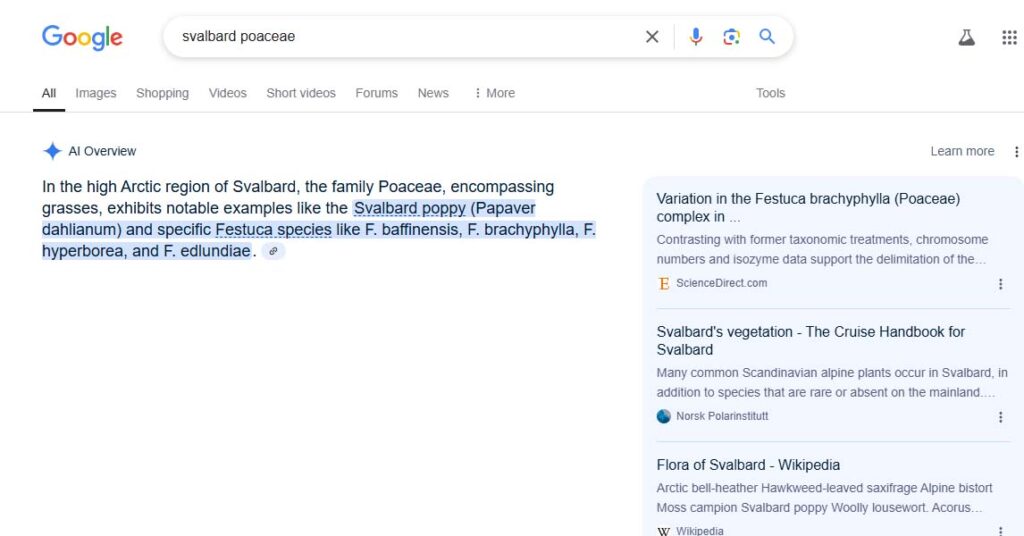
Task: Click the AI Overview source link icon
Action: tap(273, 252)
